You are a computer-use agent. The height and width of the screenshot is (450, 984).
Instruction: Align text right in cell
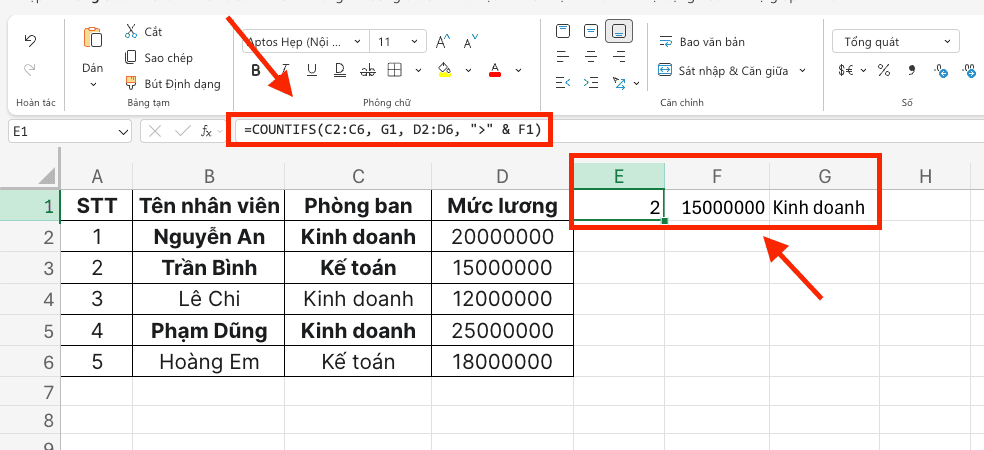(x=619, y=56)
